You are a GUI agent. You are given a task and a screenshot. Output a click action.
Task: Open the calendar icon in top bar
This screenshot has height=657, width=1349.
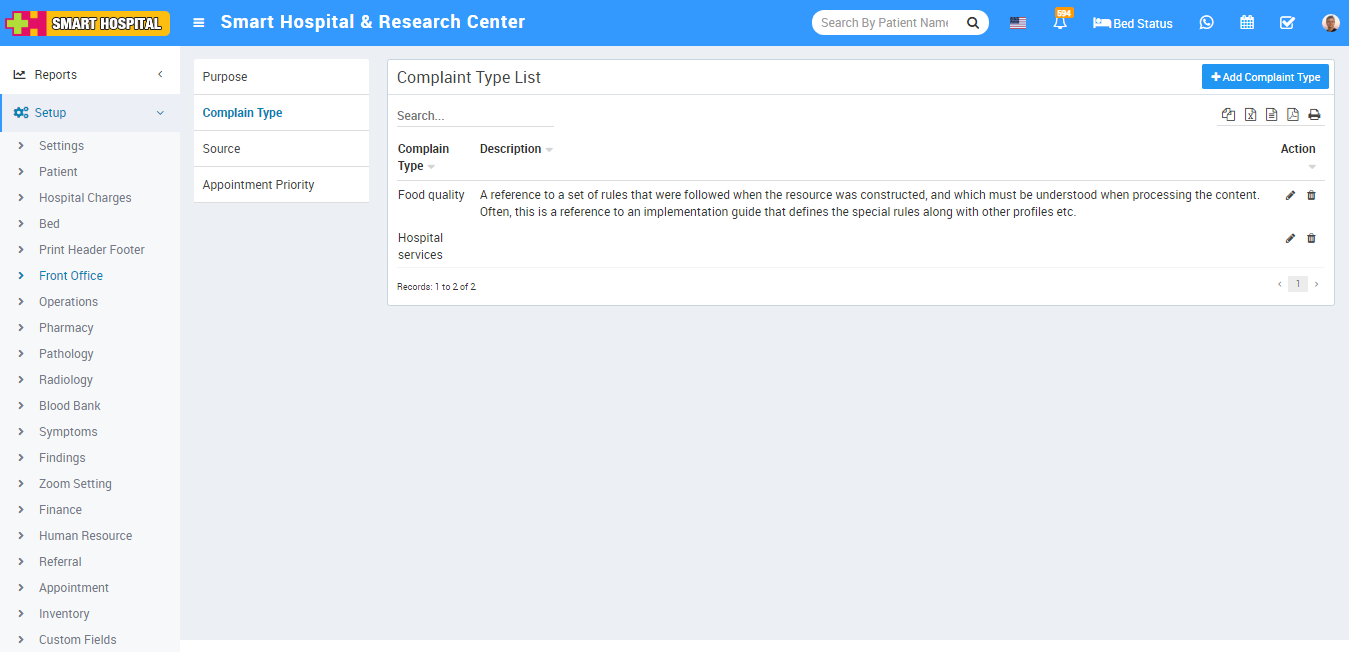(1247, 23)
